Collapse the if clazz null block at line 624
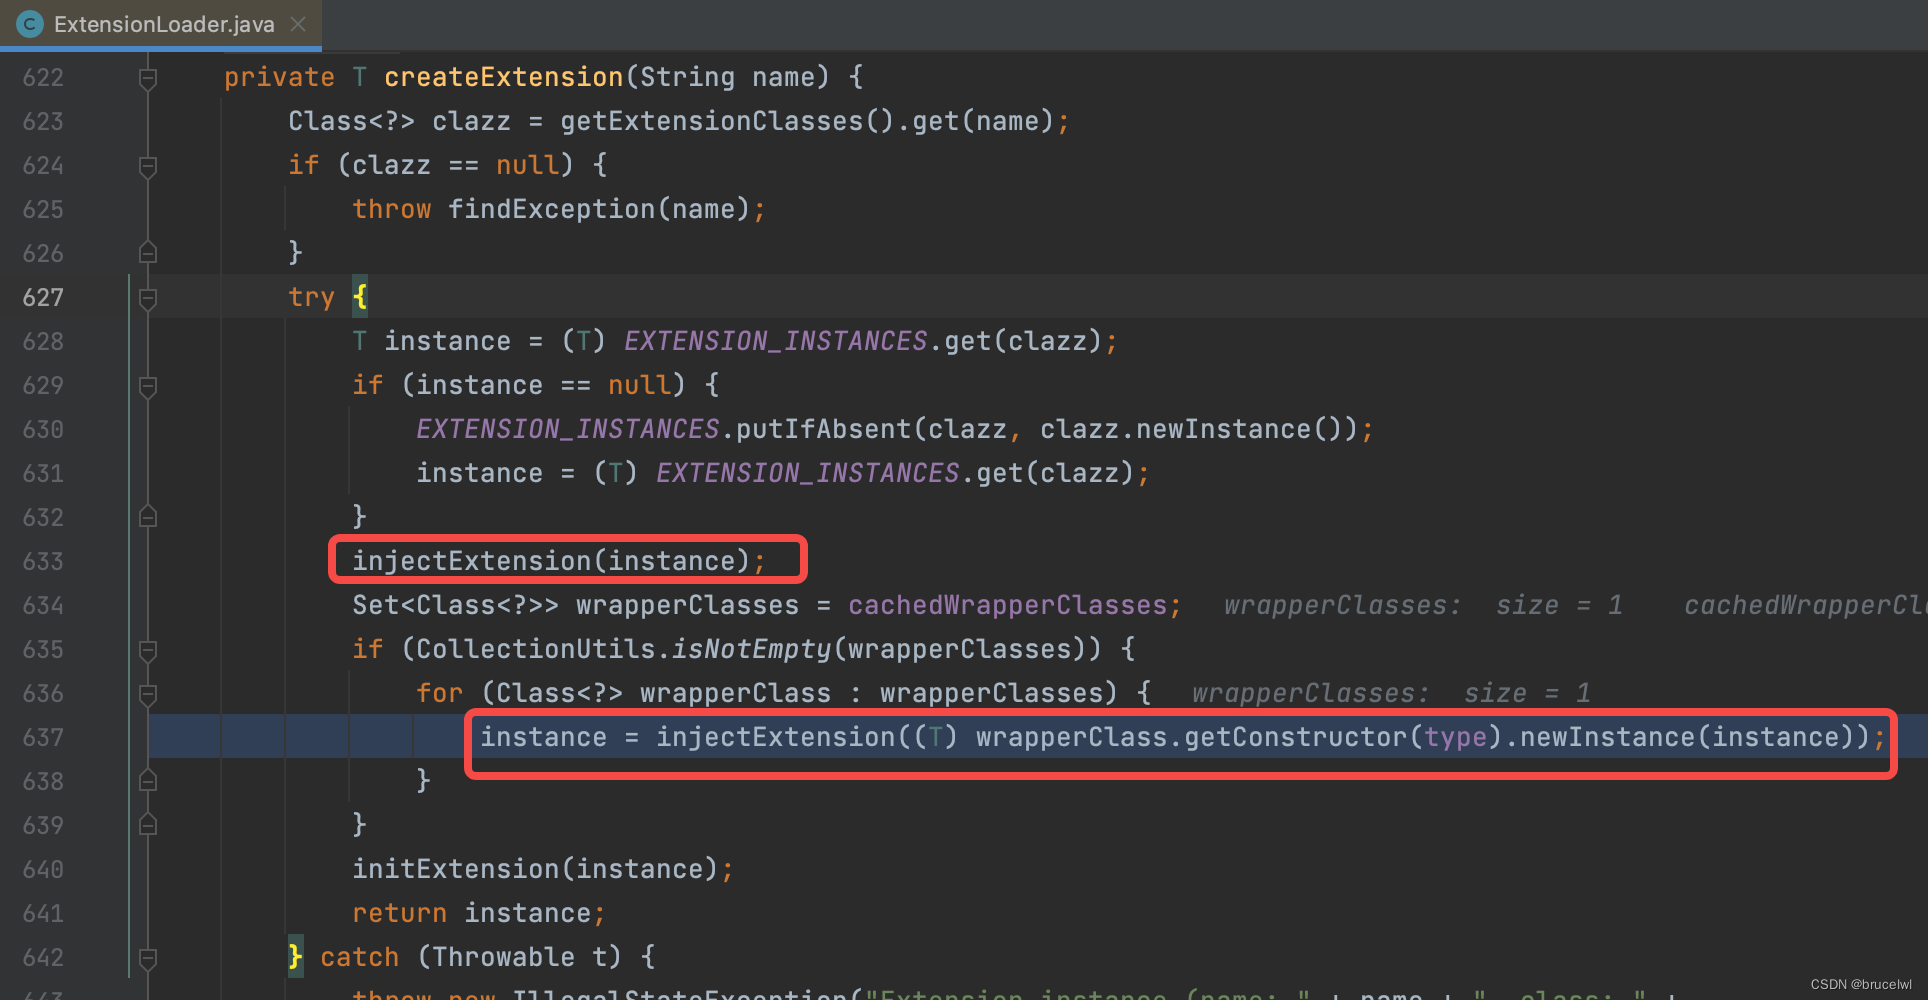1928x1000 pixels. click(x=148, y=166)
